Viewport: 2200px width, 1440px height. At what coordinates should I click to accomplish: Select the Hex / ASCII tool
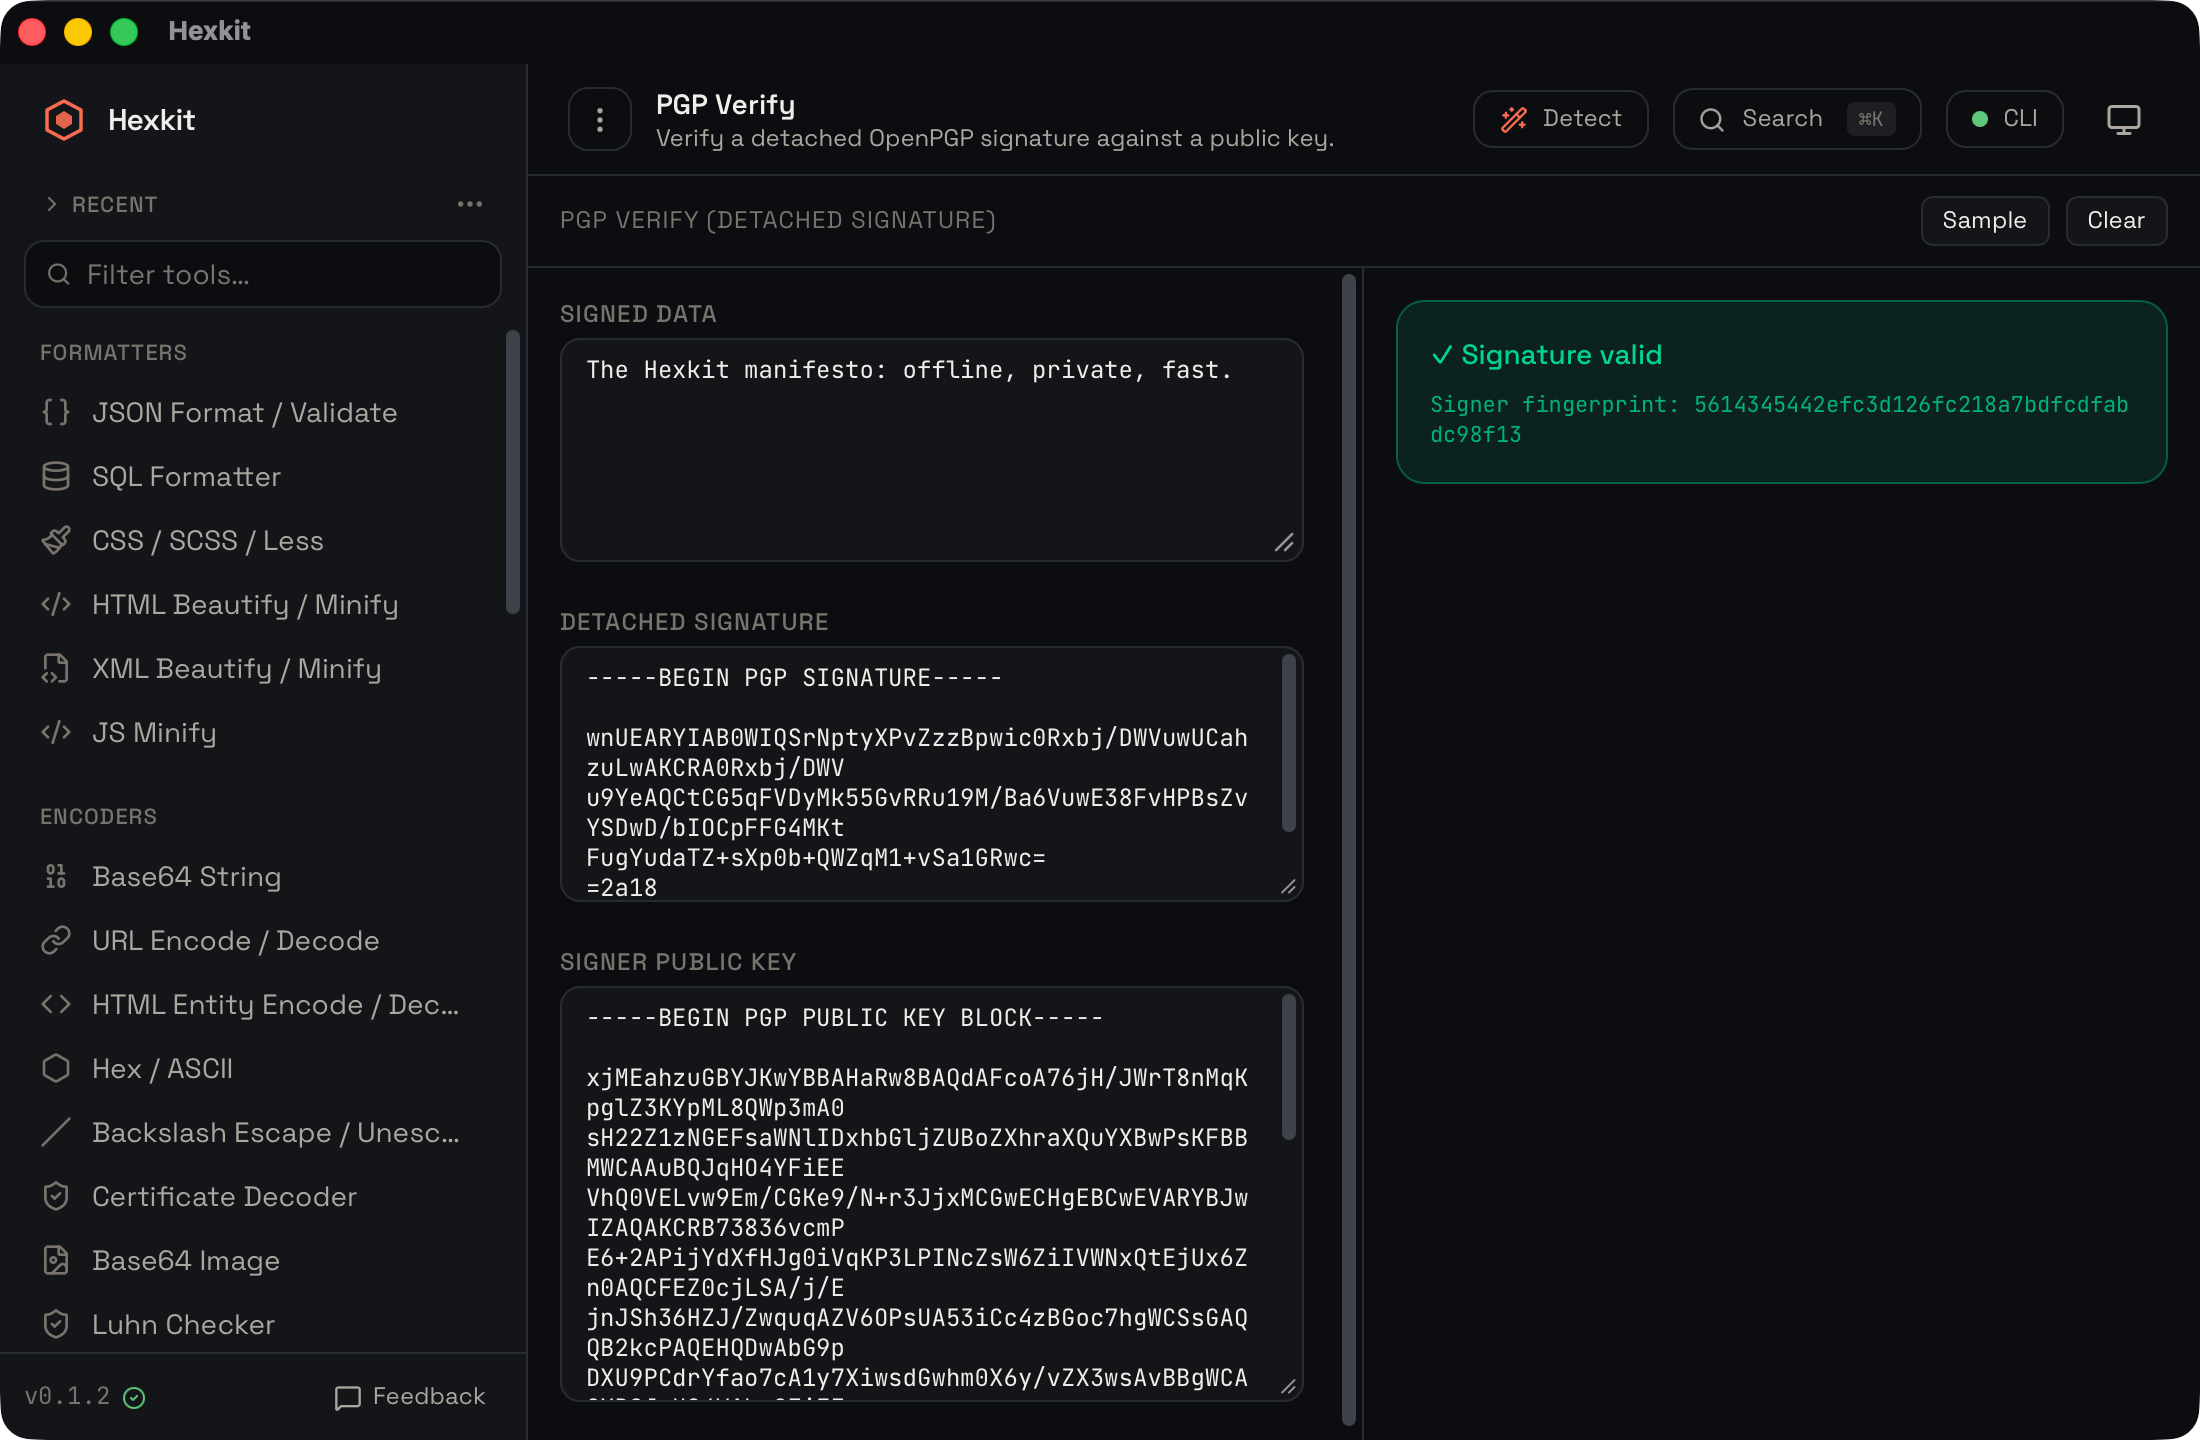[x=262, y=1068]
